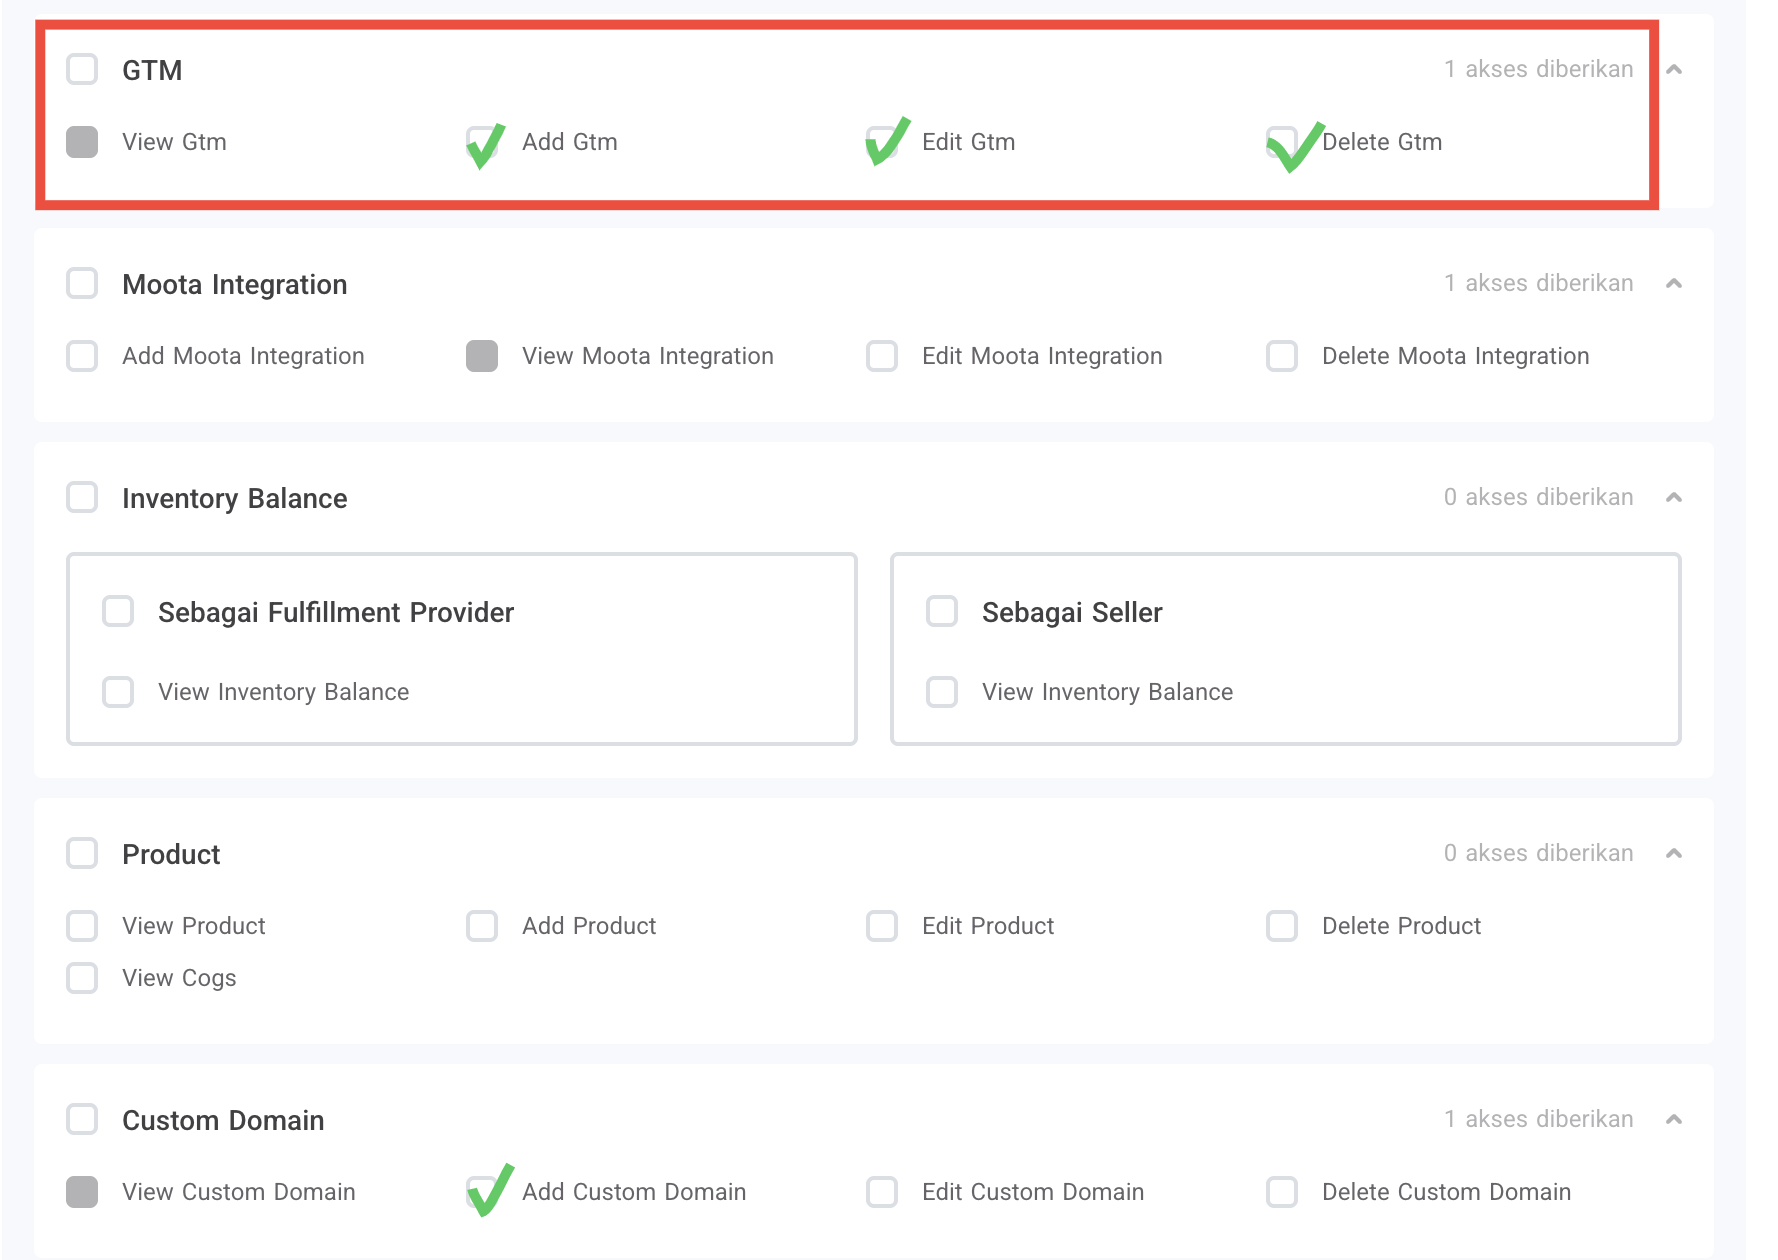The height and width of the screenshot is (1260, 1778).
Task: Click '1 akses diberikan' in GTM row
Action: click(1539, 69)
